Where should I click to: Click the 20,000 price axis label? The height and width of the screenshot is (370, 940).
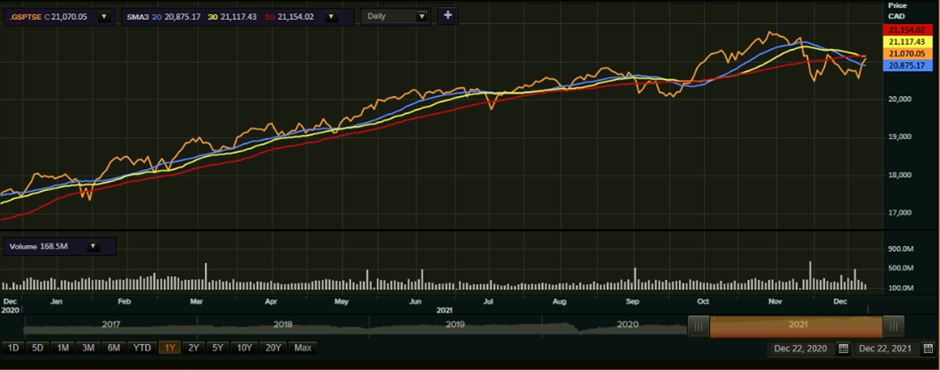pyautogui.click(x=900, y=99)
